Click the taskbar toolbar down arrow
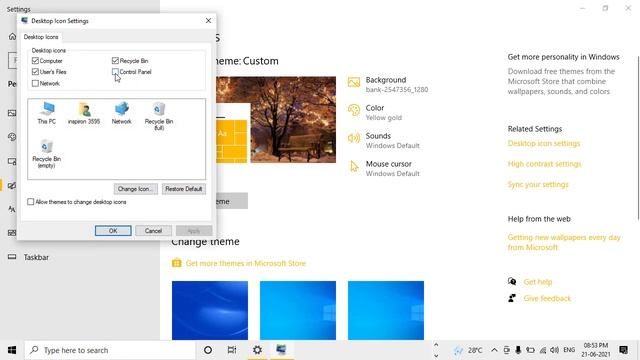This screenshot has height=360, width=640. (436, 356)
